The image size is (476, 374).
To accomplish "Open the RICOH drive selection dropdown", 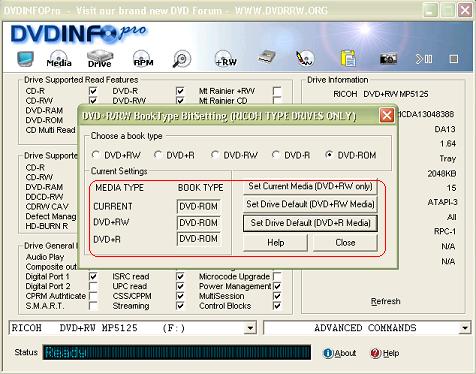I will [x=250, y=328].
